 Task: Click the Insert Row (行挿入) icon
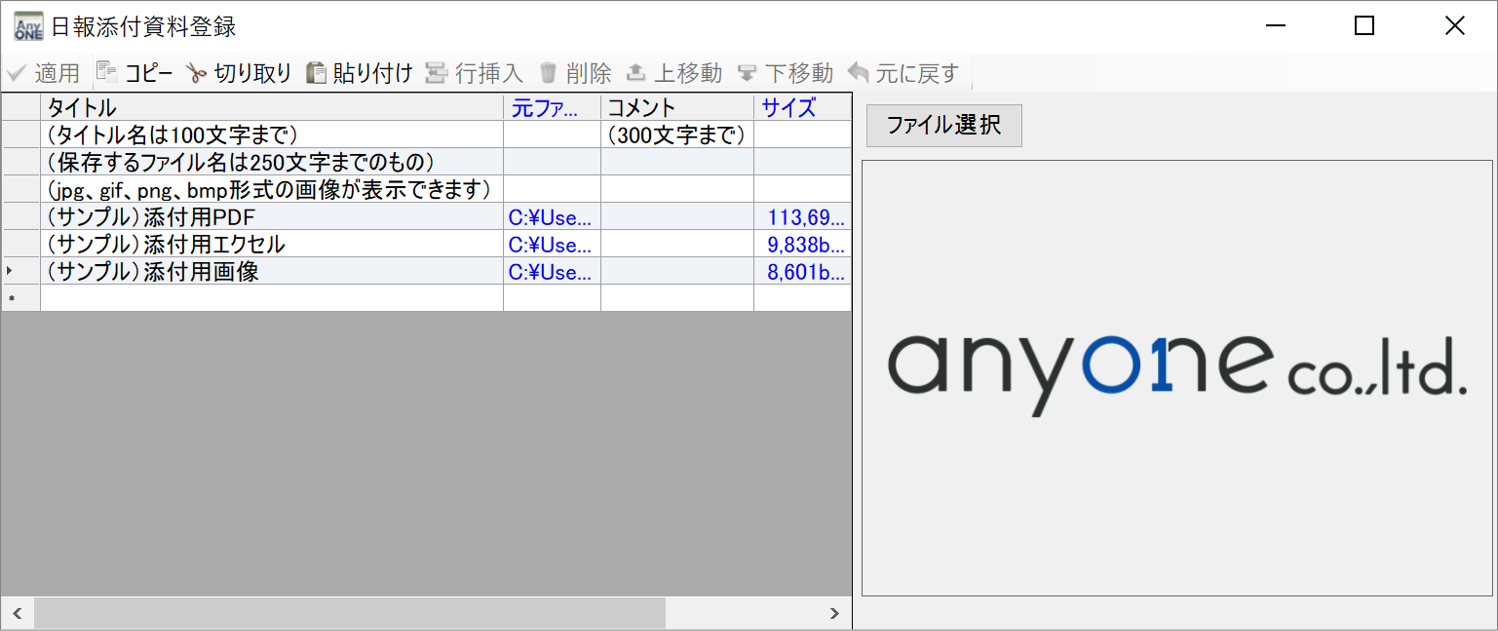(x=436, y=73)
